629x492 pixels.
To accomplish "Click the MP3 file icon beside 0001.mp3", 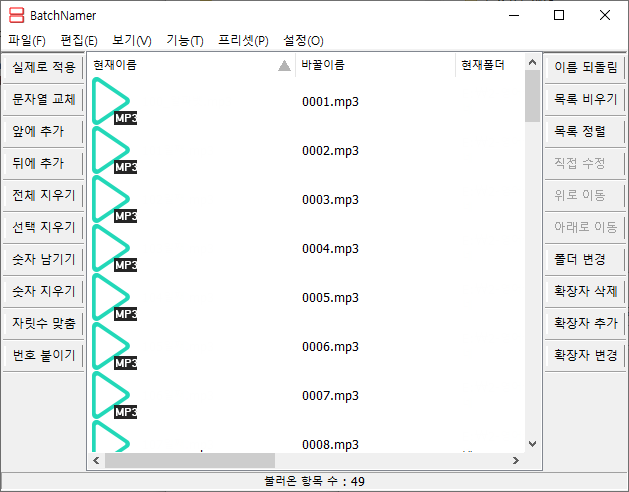I will [114, 101].
